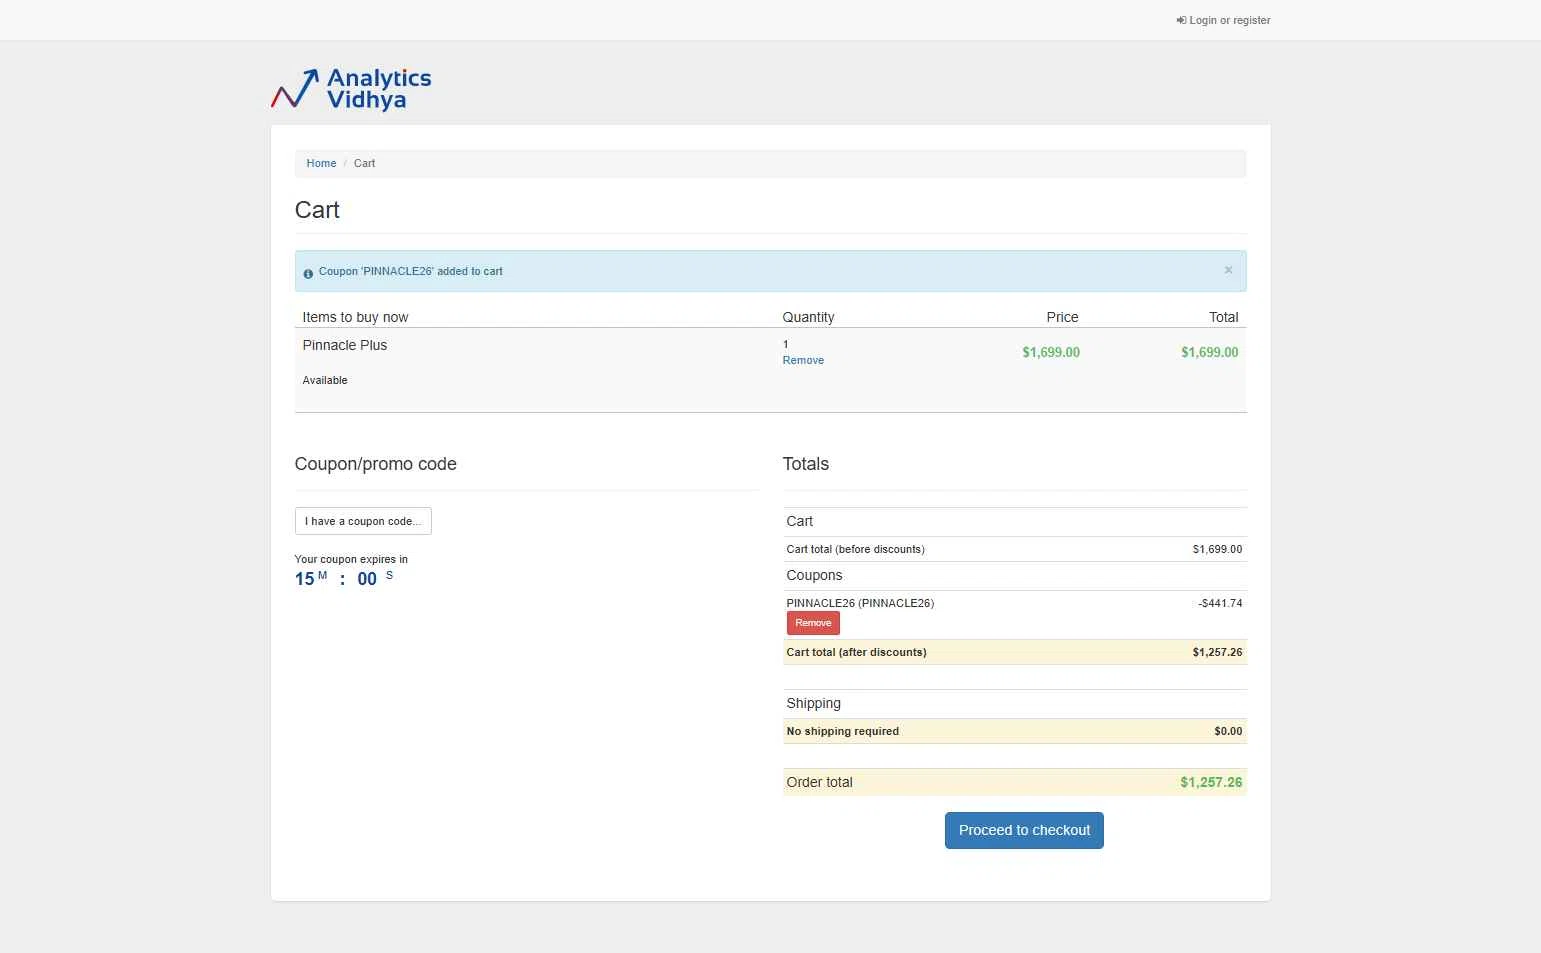Click the Available status text
1541x953 pixels.
click(x=325, y=380)
